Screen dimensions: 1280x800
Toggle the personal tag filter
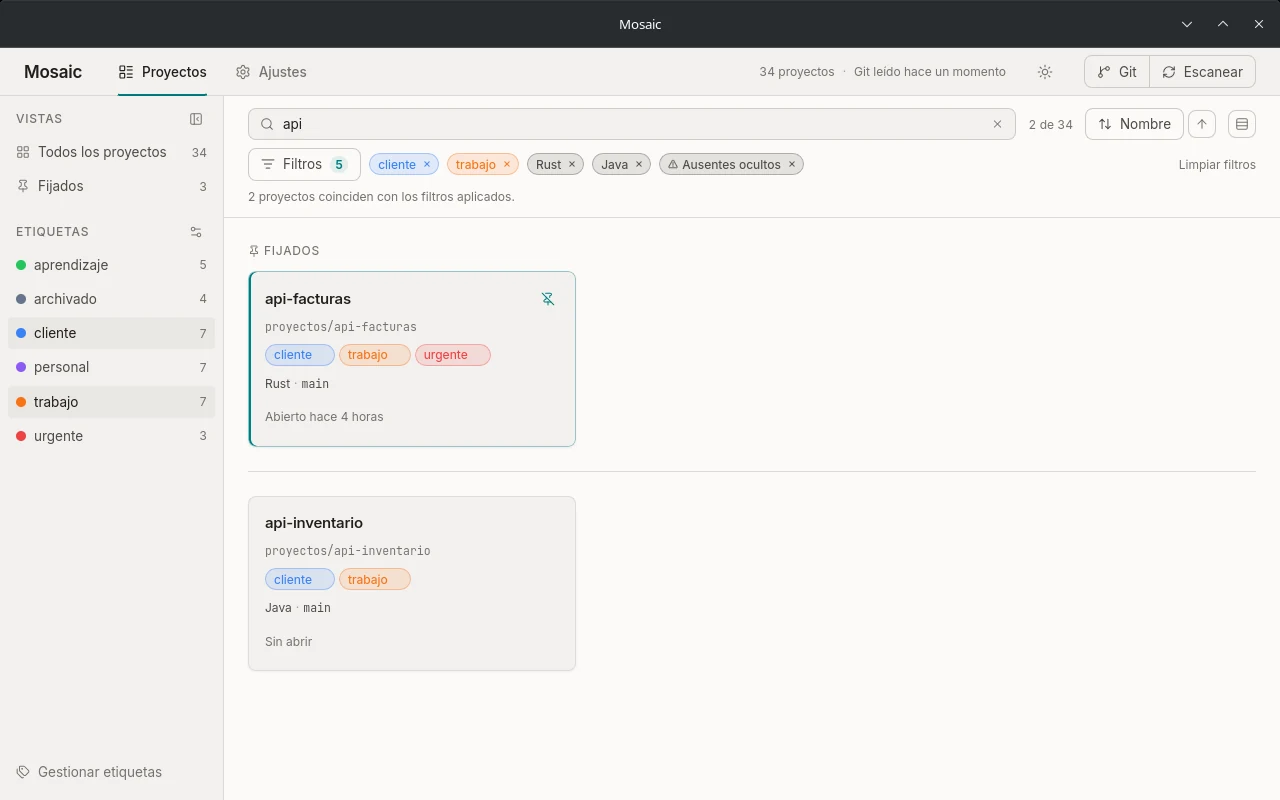coord(111,367)
